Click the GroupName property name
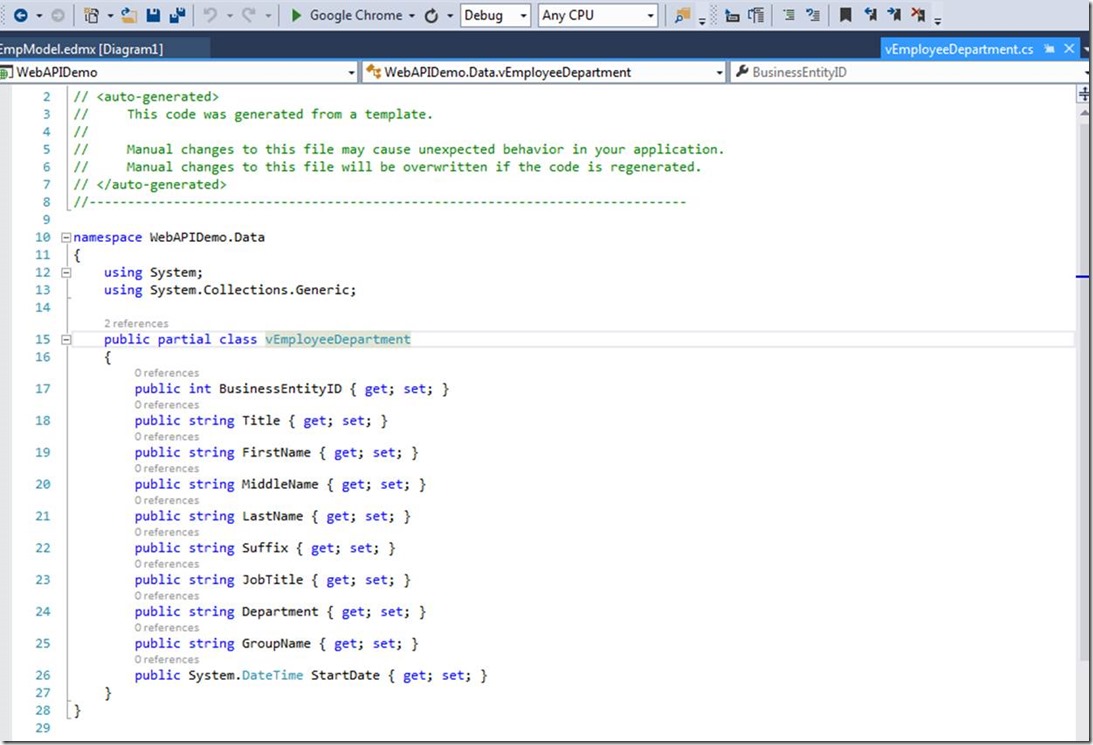 click(276, 643)
